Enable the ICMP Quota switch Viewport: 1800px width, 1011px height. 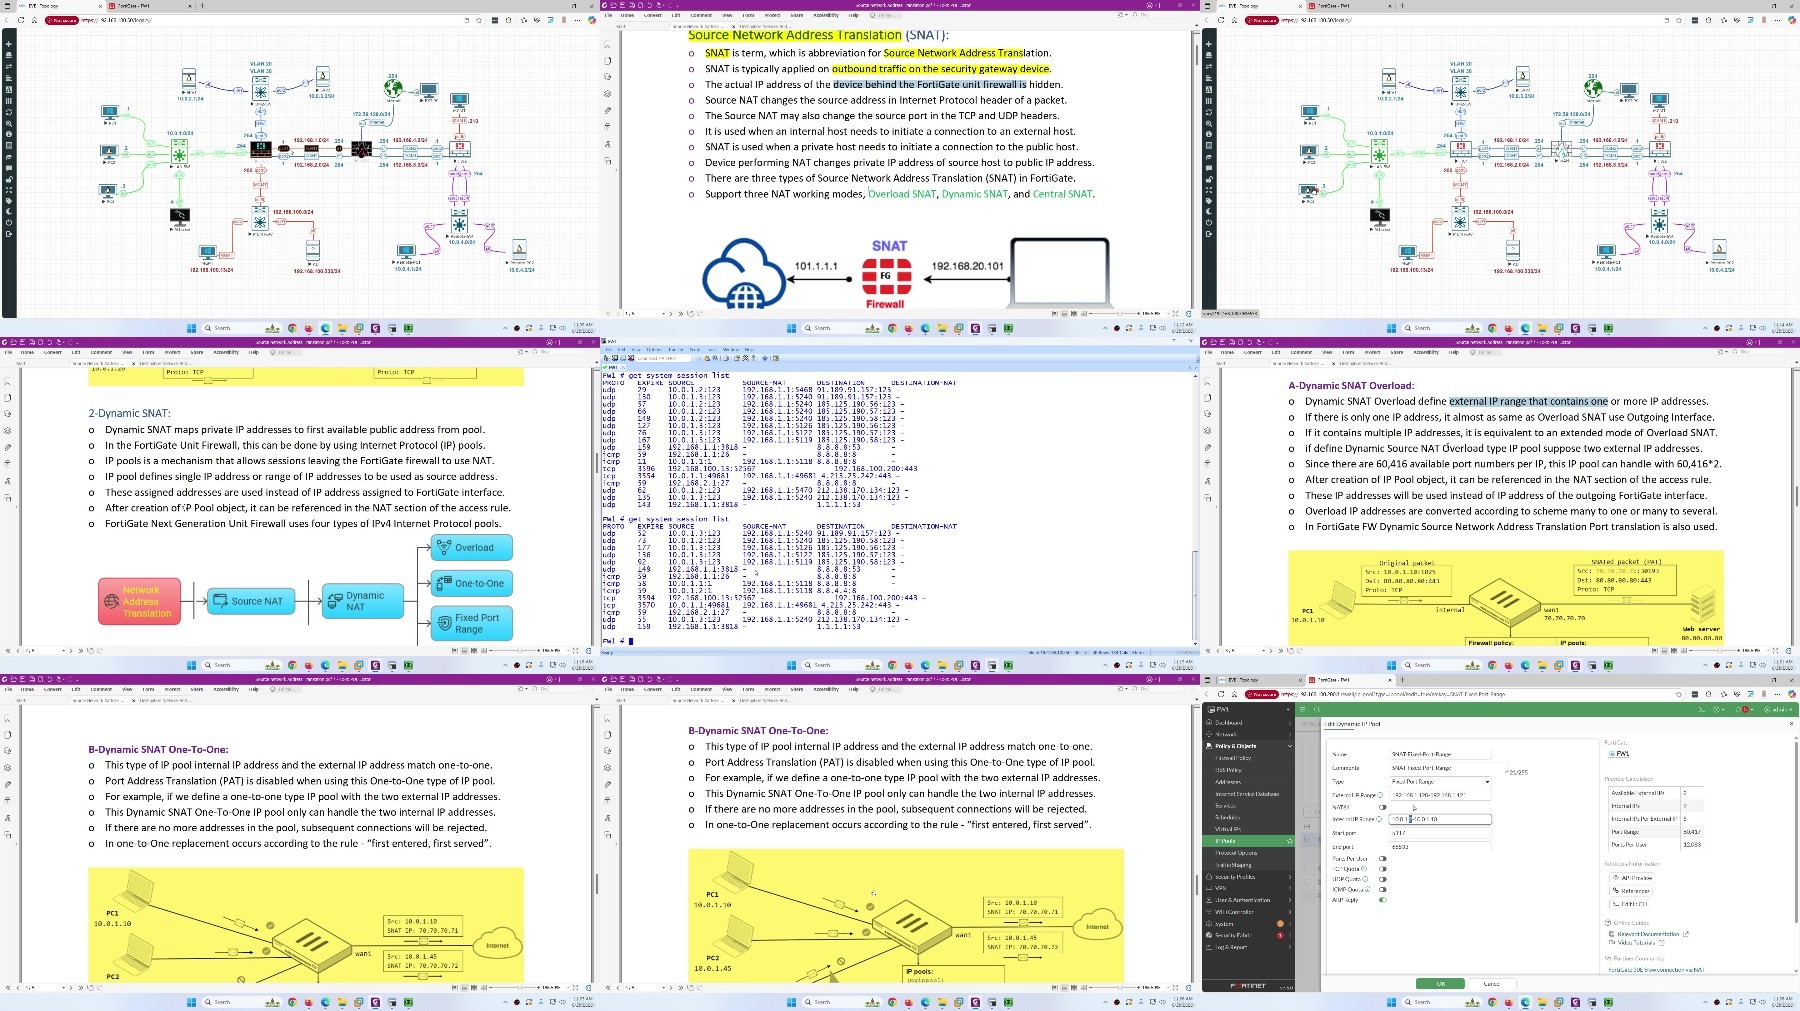[1383, 889]
